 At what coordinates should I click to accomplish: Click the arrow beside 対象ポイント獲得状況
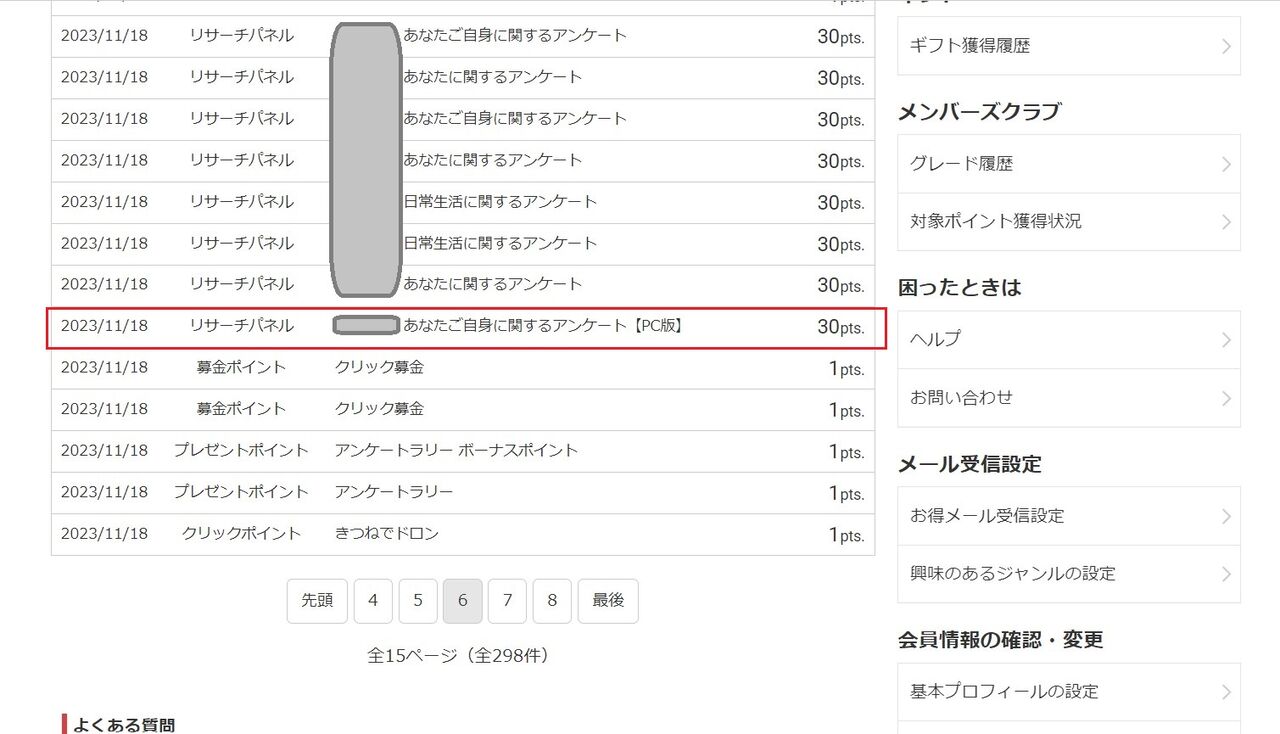click(x=1226, y=222)
